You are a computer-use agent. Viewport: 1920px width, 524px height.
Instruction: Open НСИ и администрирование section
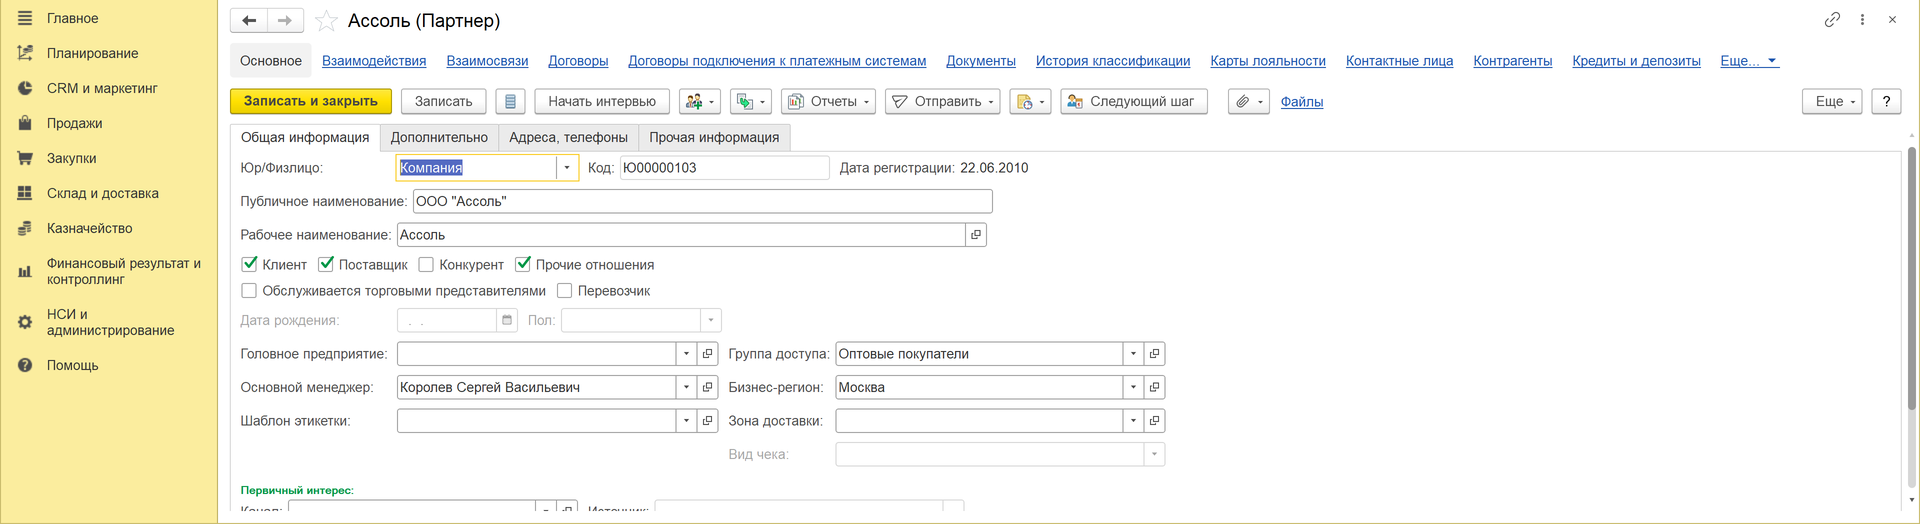point(110,322)
